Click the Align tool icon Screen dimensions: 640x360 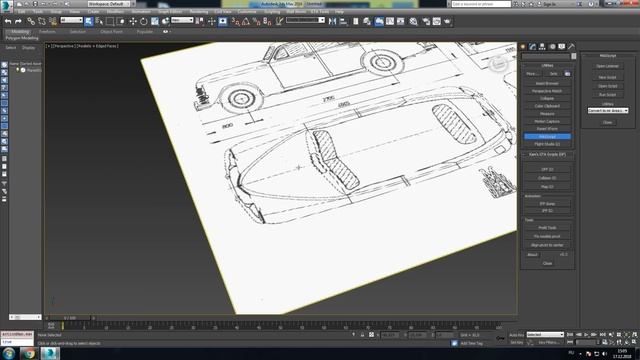(x=343, y=21)
